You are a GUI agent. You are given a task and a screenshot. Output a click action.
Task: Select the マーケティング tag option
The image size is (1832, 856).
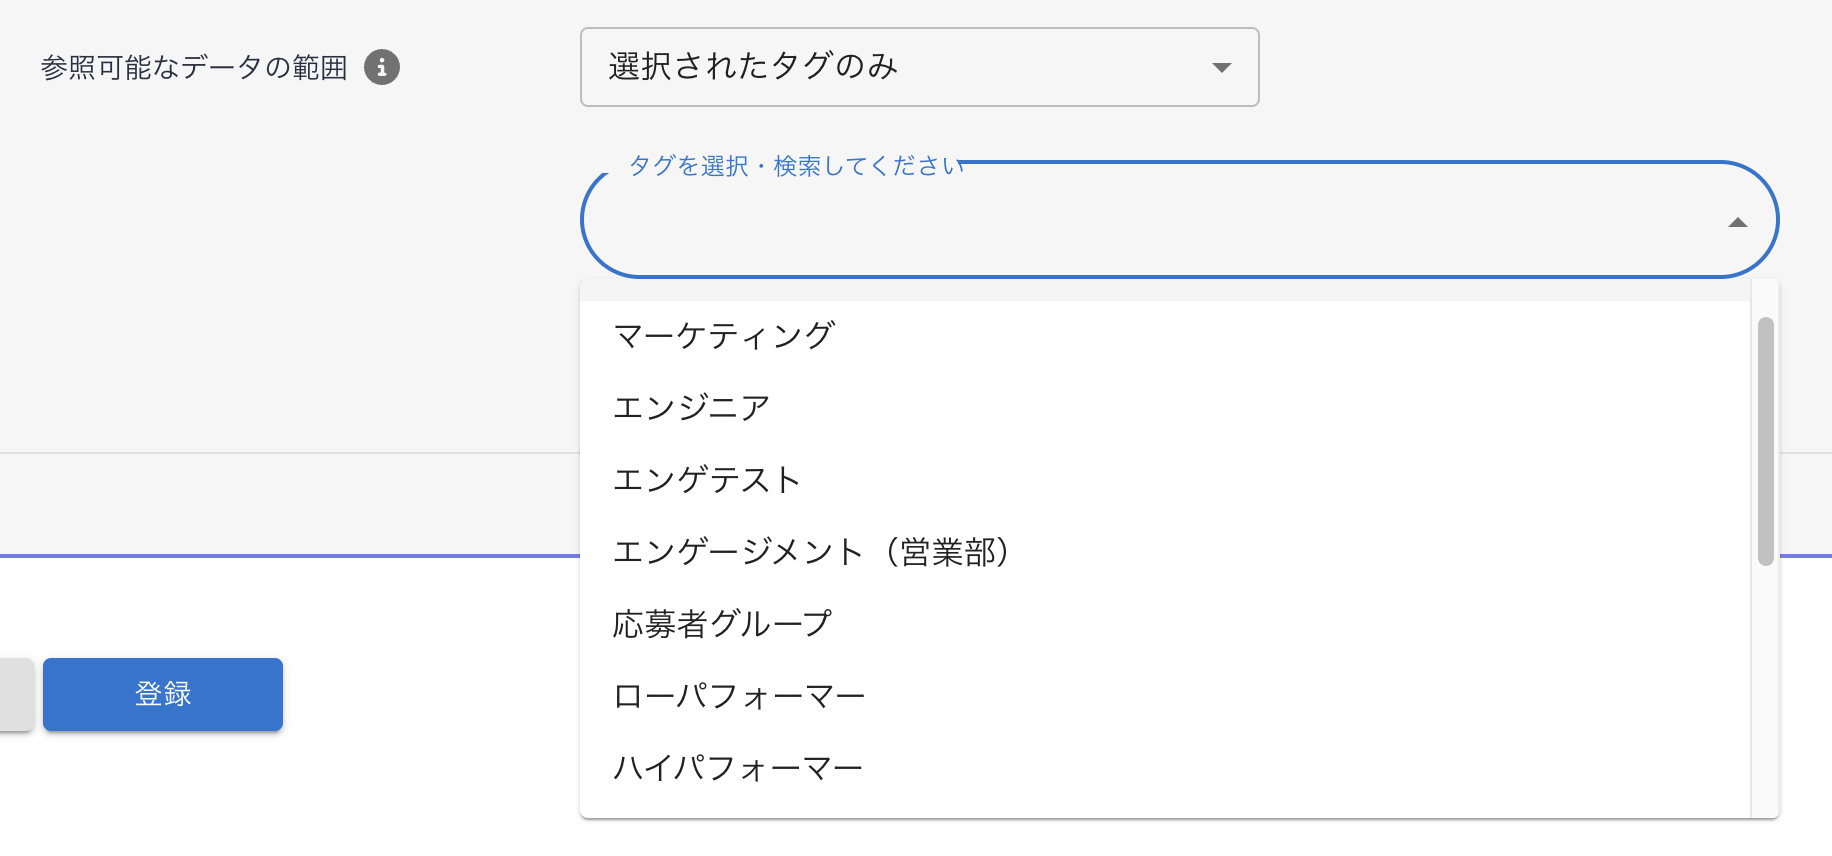point(724,335)
